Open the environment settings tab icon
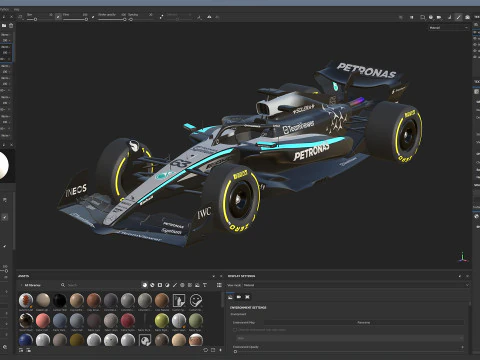Viewport: 480px width, 360px height. [230, 297]
